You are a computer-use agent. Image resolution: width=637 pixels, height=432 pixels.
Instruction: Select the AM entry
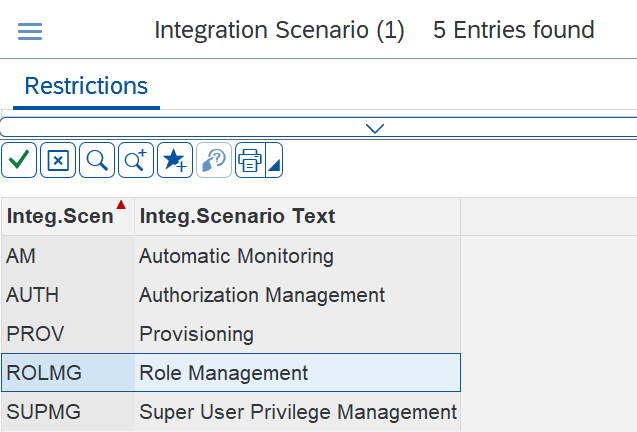(x=22, y=257)
